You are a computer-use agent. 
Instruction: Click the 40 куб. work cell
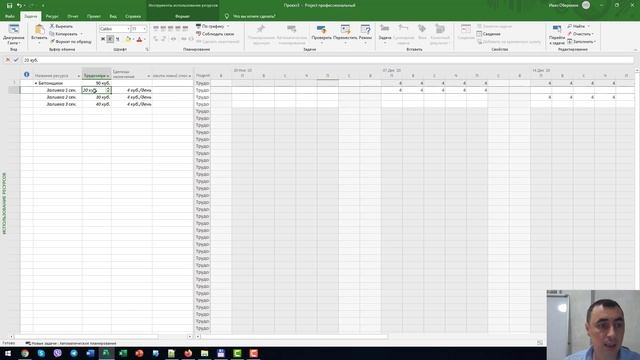97,104
